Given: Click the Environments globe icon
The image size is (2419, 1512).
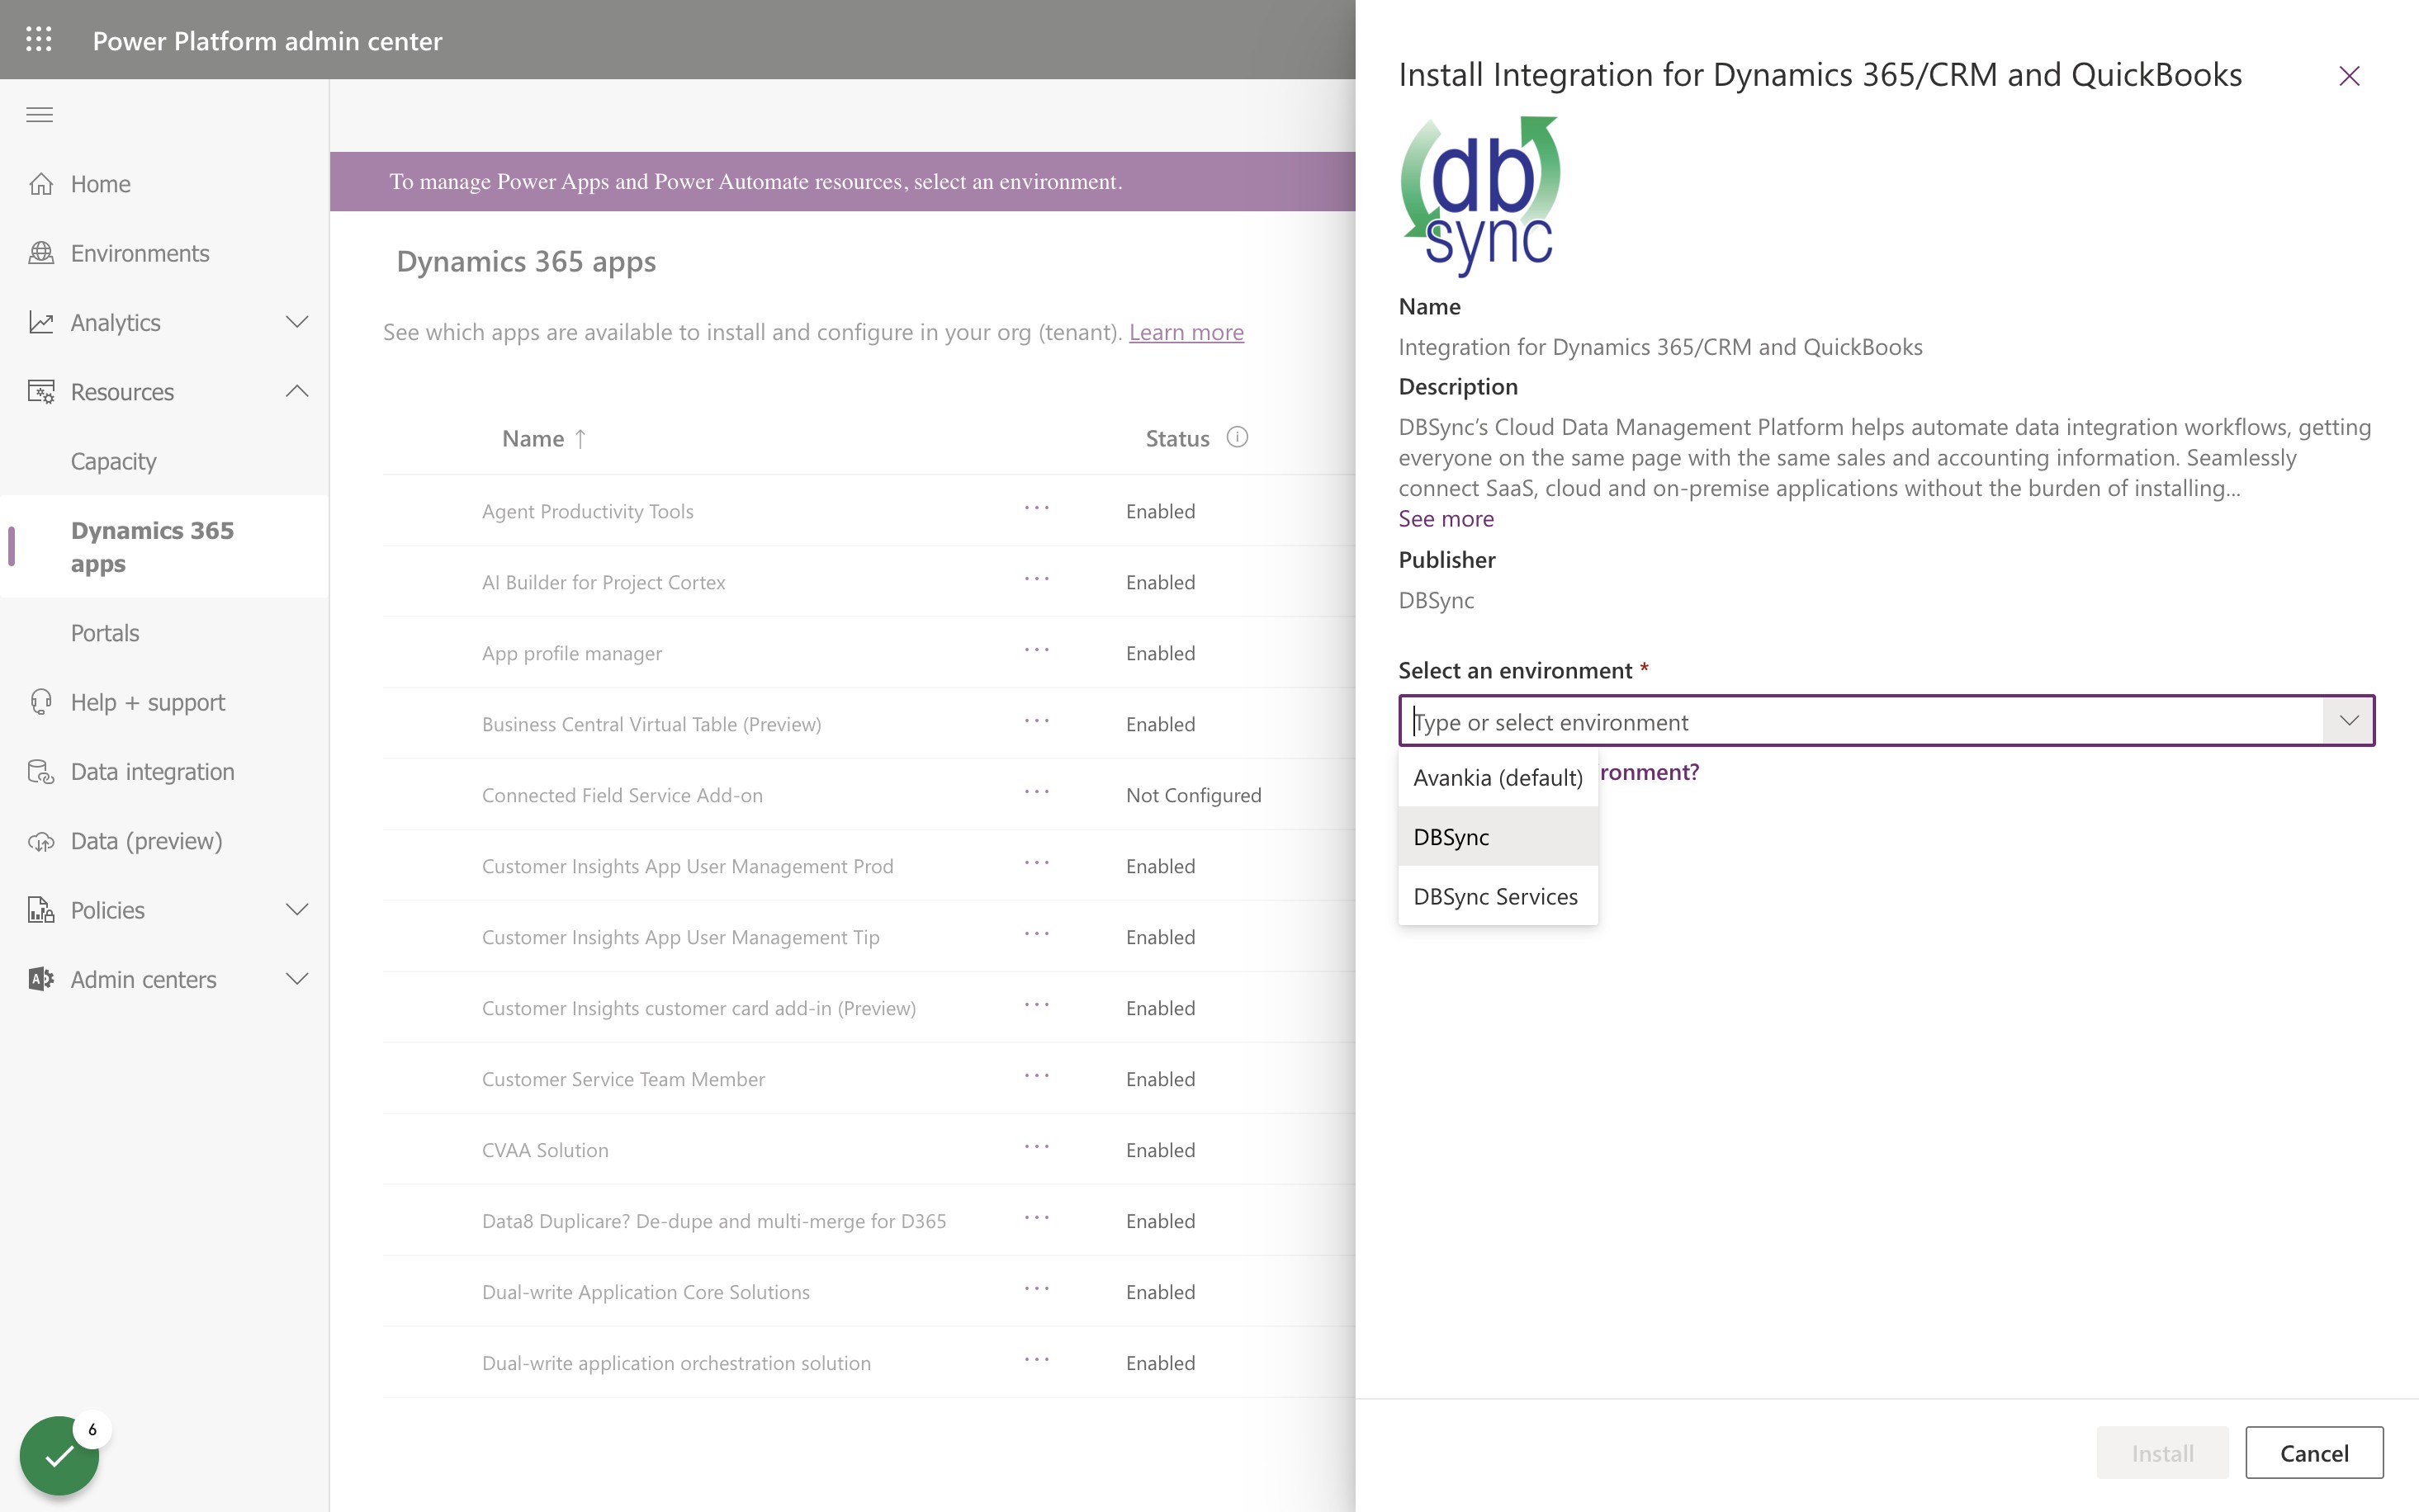Looking at the screenshot, I should click(41, 253).
